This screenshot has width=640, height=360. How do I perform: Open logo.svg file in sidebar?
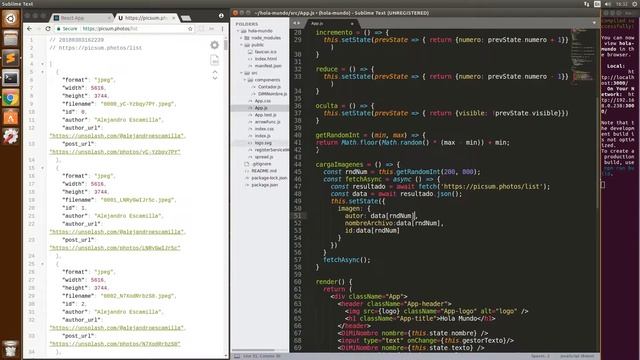click(263, 143)
